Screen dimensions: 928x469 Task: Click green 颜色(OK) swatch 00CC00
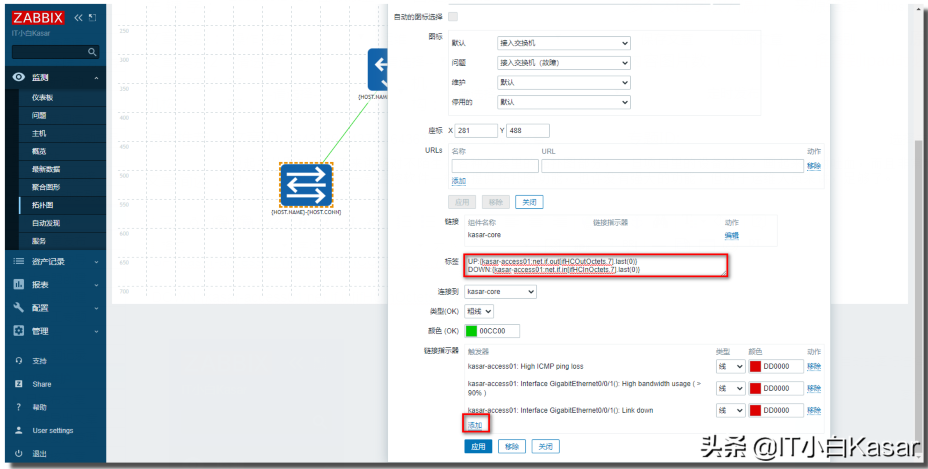coord(472,330)
